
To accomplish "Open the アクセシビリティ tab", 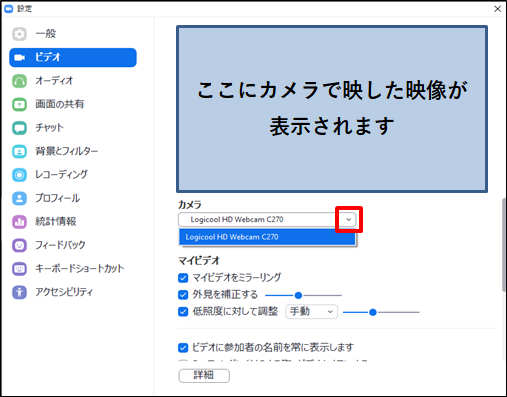I will click(x=73, y=292).
